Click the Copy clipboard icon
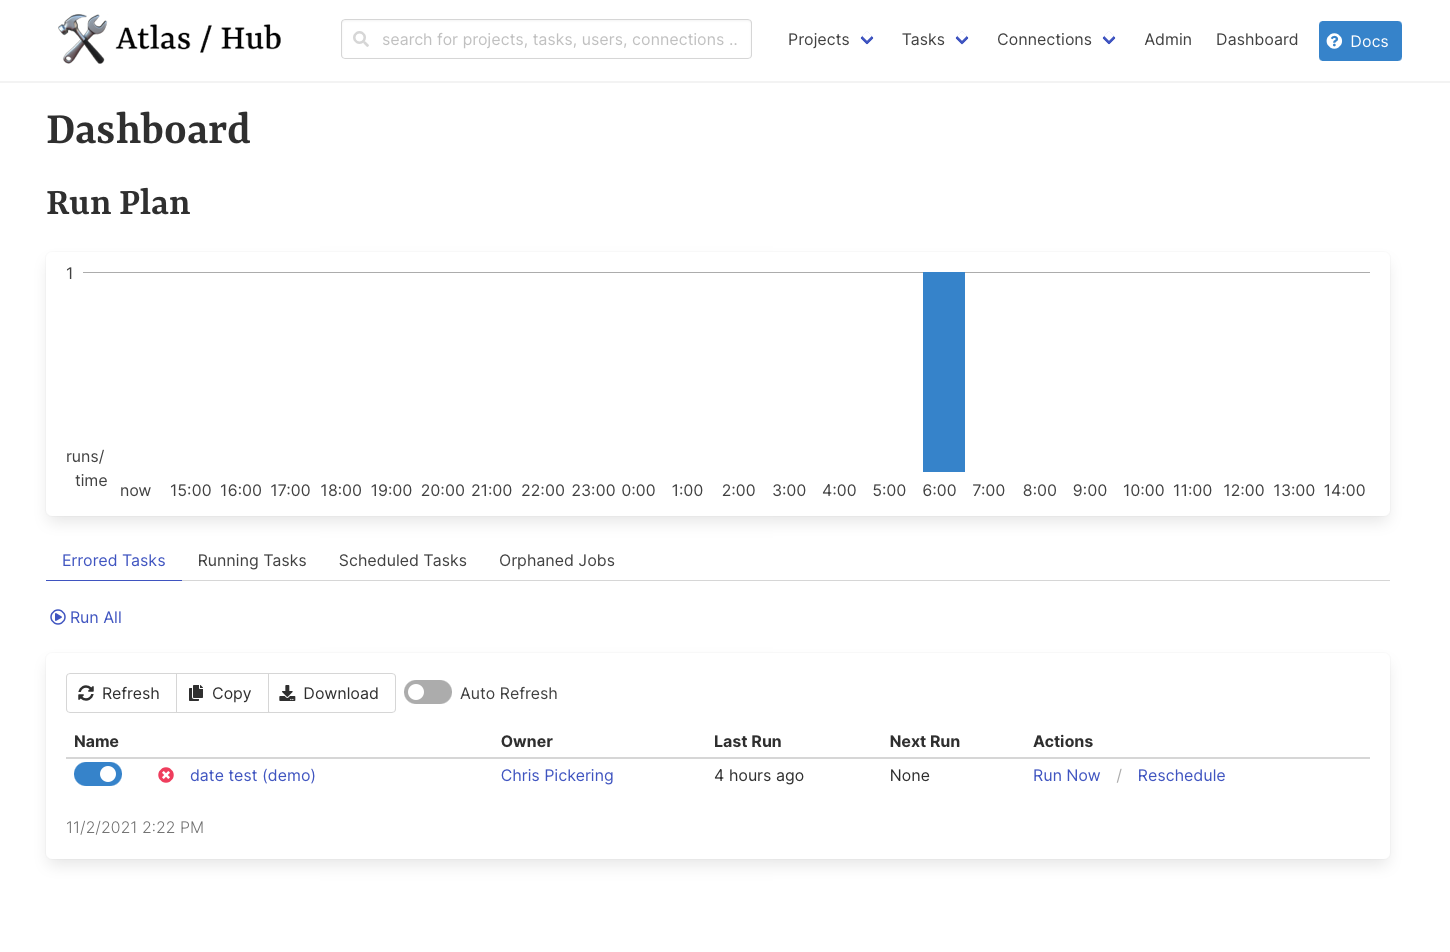1450x952 pixels. [x=196, y=693]
